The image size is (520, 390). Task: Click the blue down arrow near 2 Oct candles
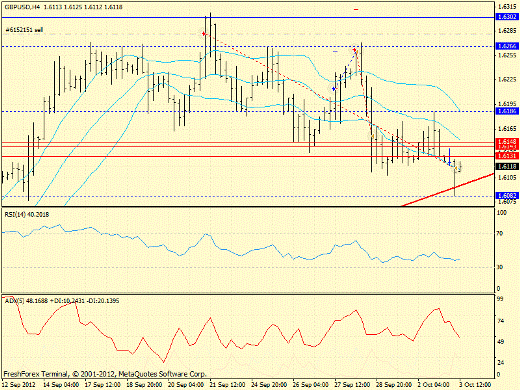pyautogui.click(x=449, y=157)
